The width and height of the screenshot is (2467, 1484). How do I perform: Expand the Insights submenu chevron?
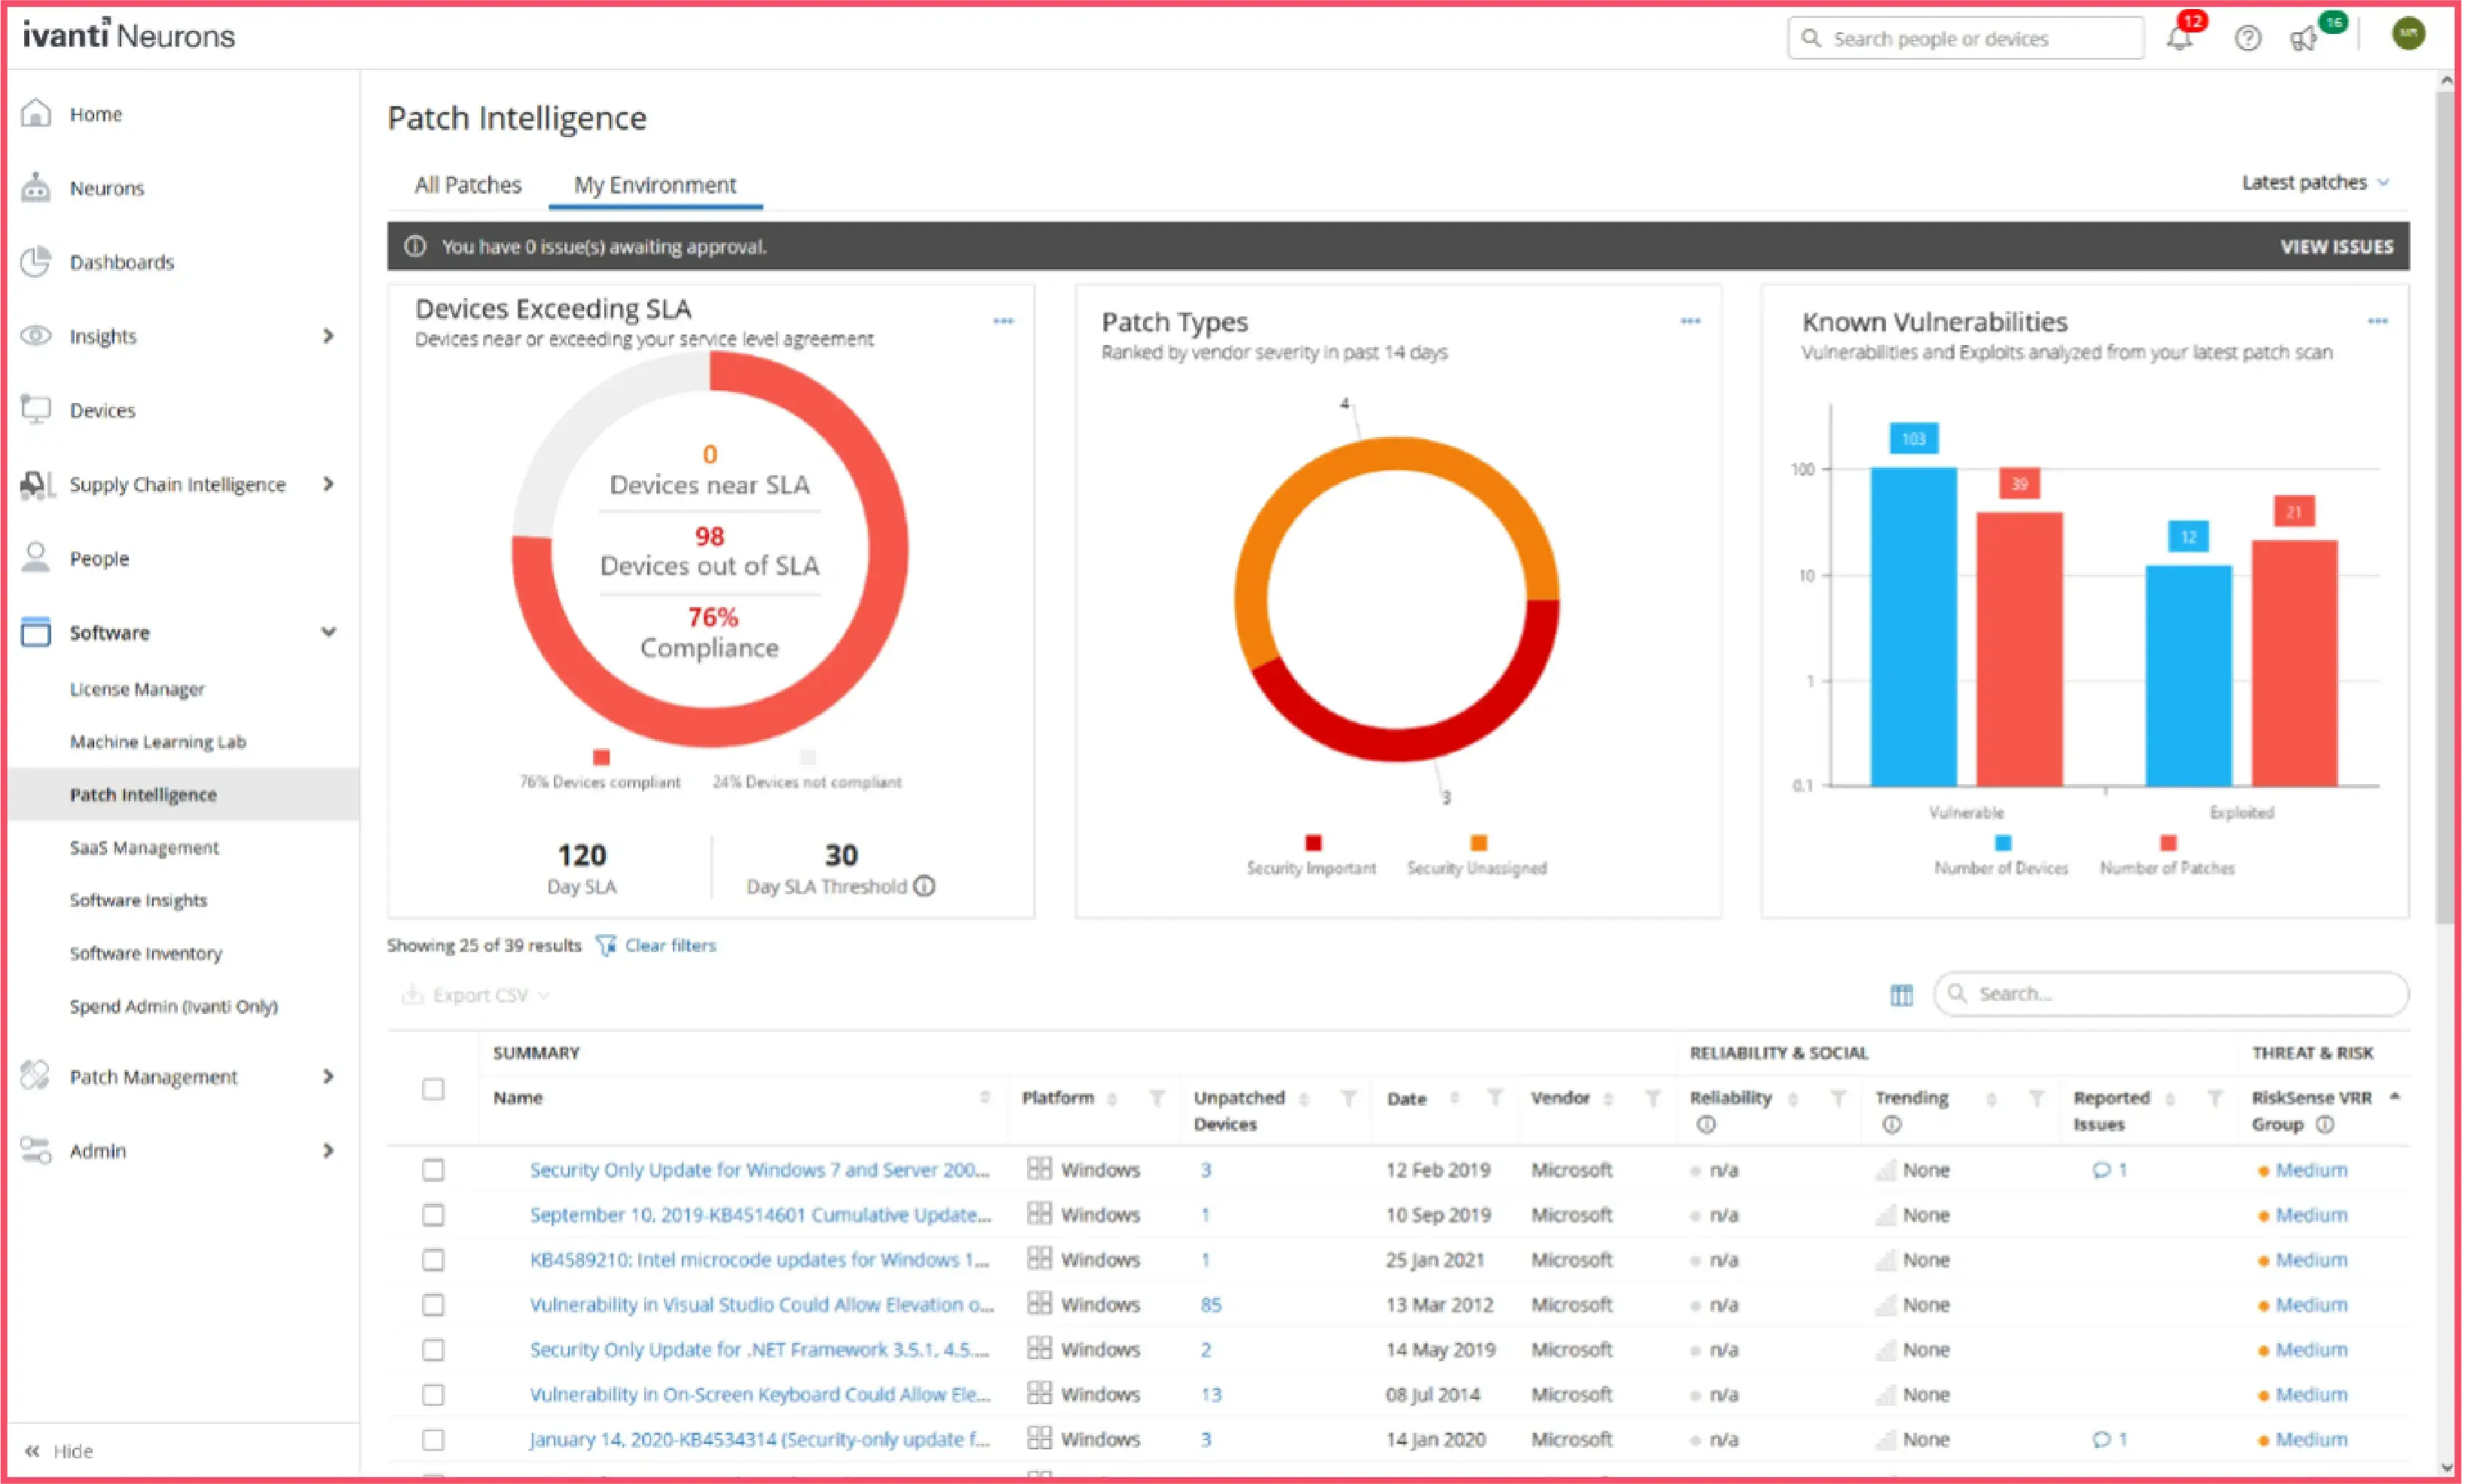point(328,336)
